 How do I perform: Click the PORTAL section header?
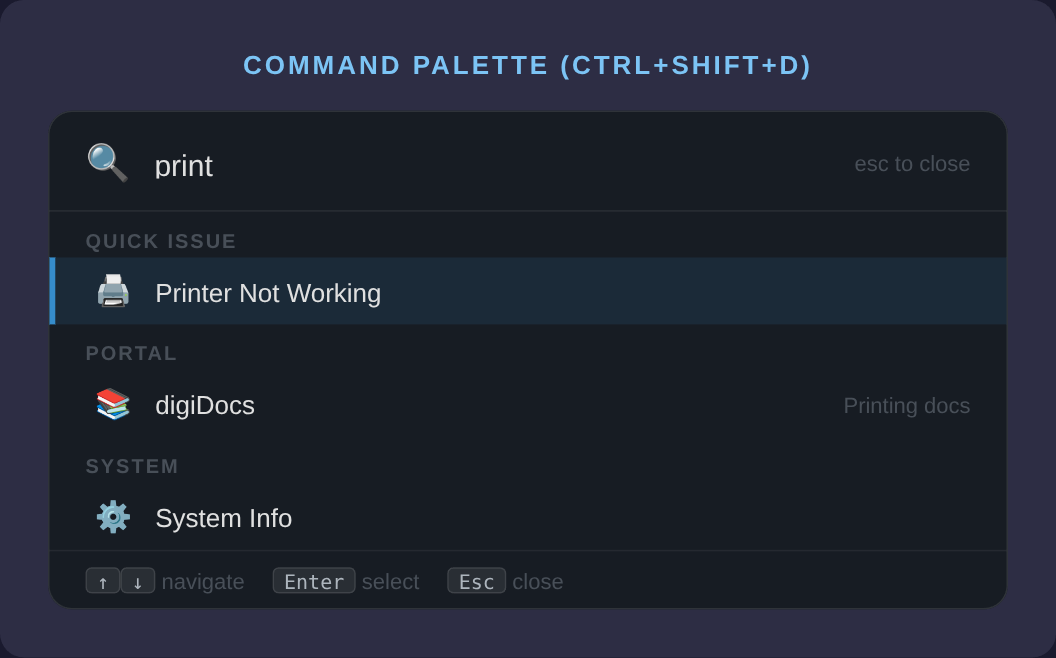131,353
